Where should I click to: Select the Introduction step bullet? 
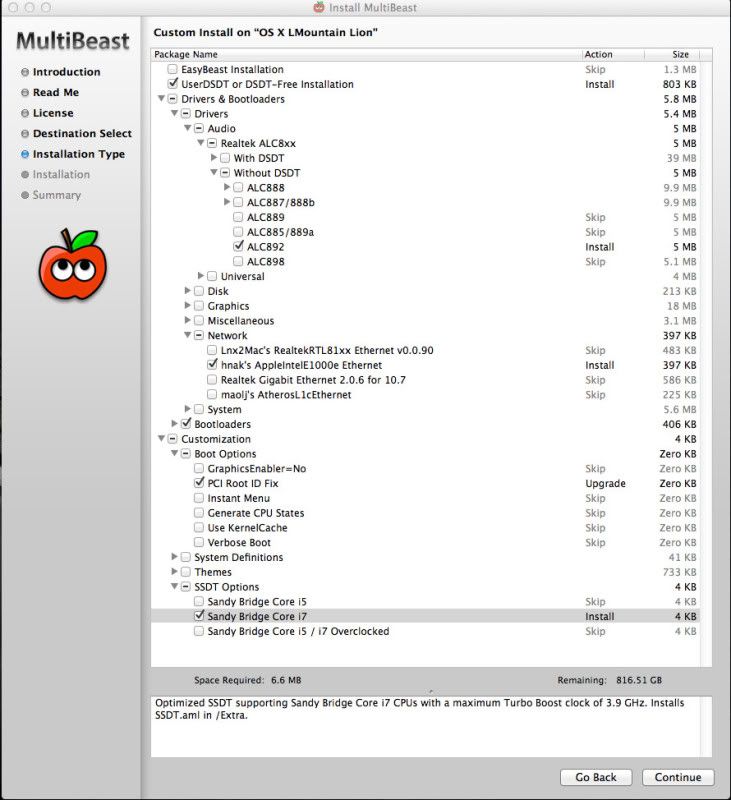point(24,72)
